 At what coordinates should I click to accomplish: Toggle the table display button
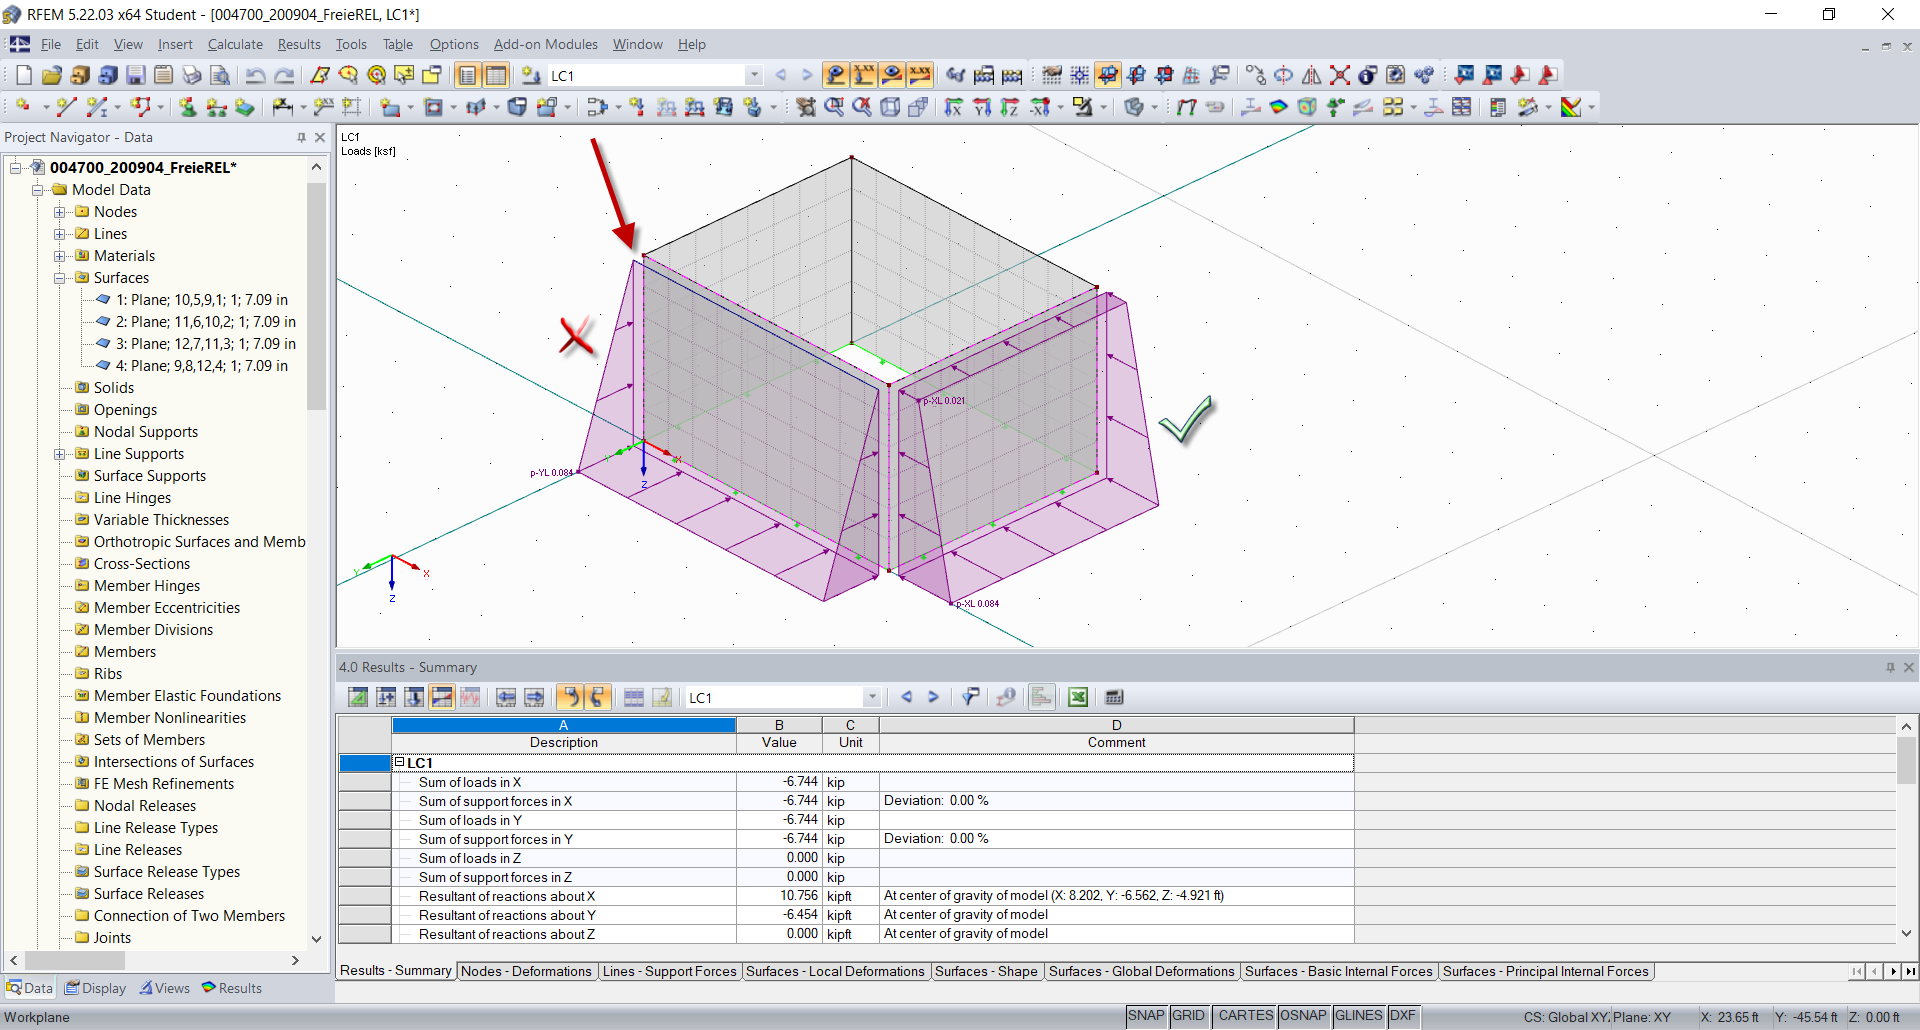point(496,75)
